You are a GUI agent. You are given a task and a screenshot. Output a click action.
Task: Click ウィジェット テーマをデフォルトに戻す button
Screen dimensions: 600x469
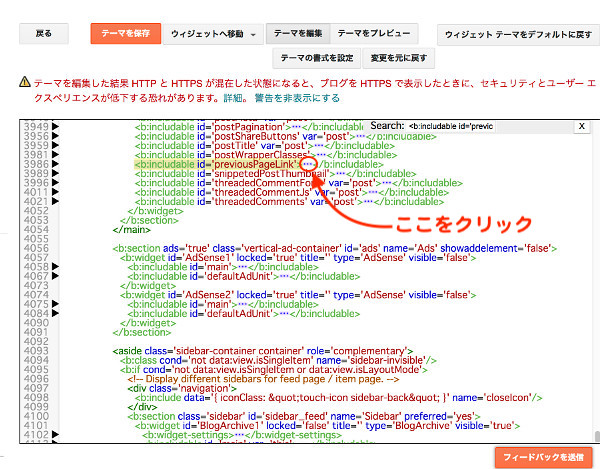[518, 34]
